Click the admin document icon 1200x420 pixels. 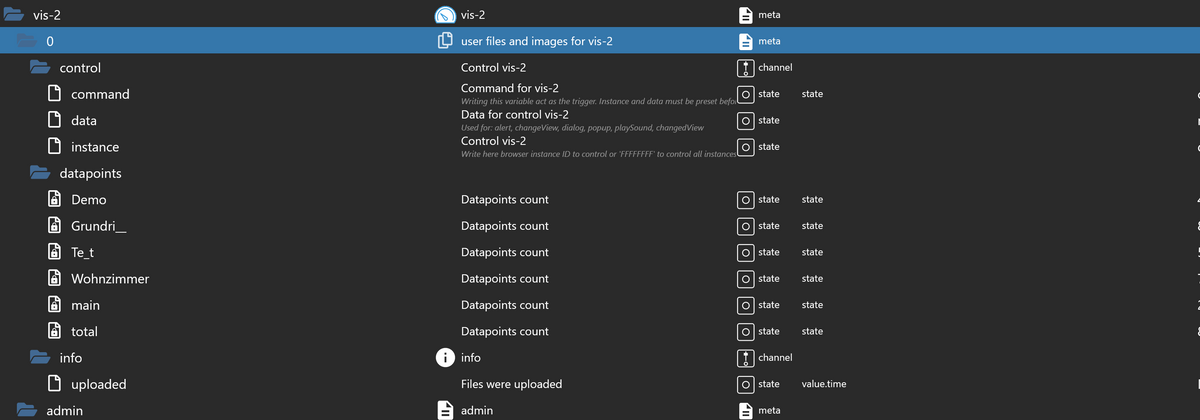pyautogui.click(x=446, y=410)
